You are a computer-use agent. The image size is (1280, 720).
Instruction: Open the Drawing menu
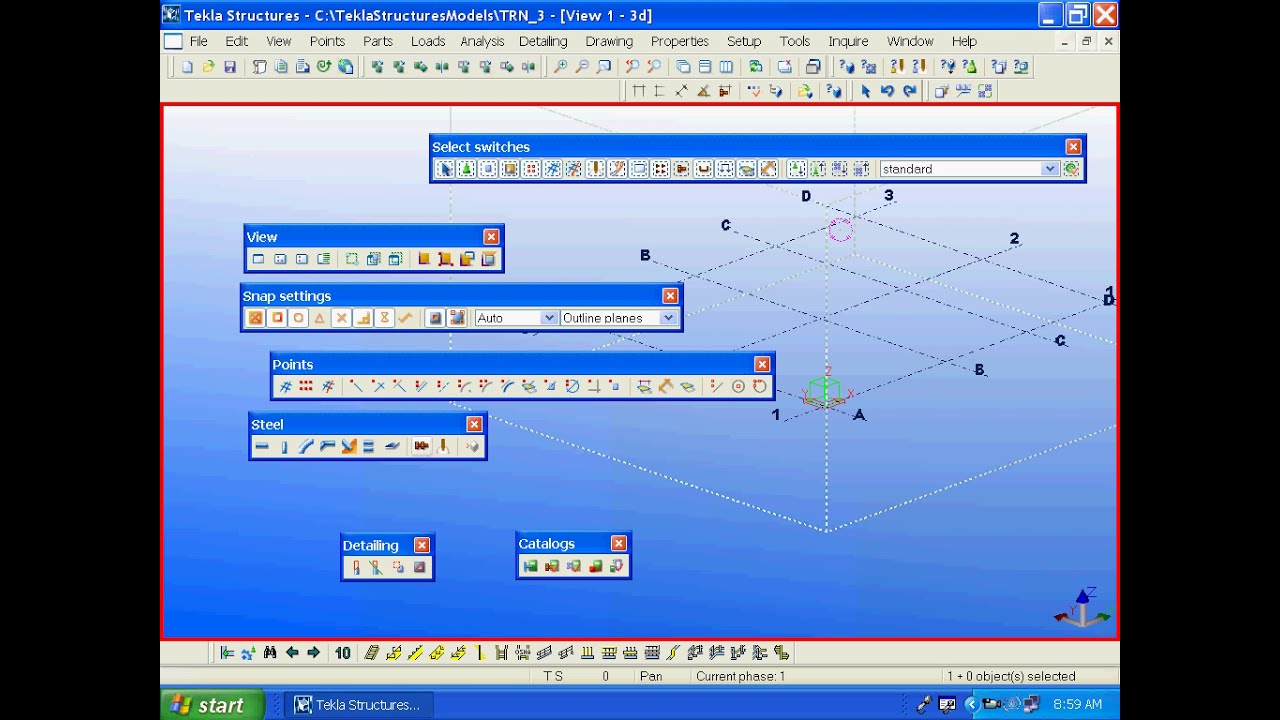click(x=609, y=41)
